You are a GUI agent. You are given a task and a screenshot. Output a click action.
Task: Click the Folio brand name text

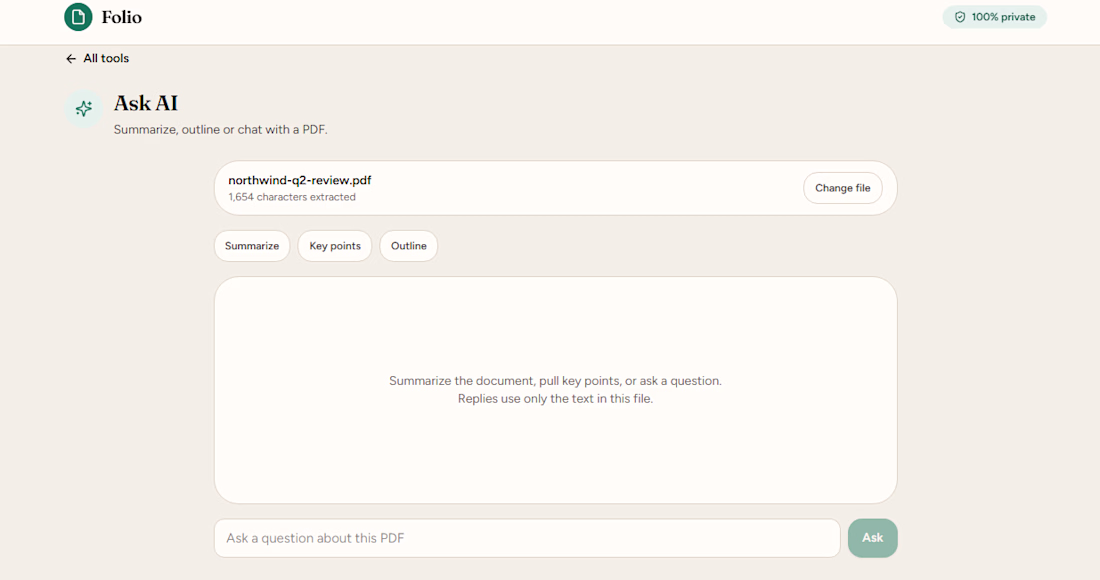pyautogui.click(x=121, y=18)
